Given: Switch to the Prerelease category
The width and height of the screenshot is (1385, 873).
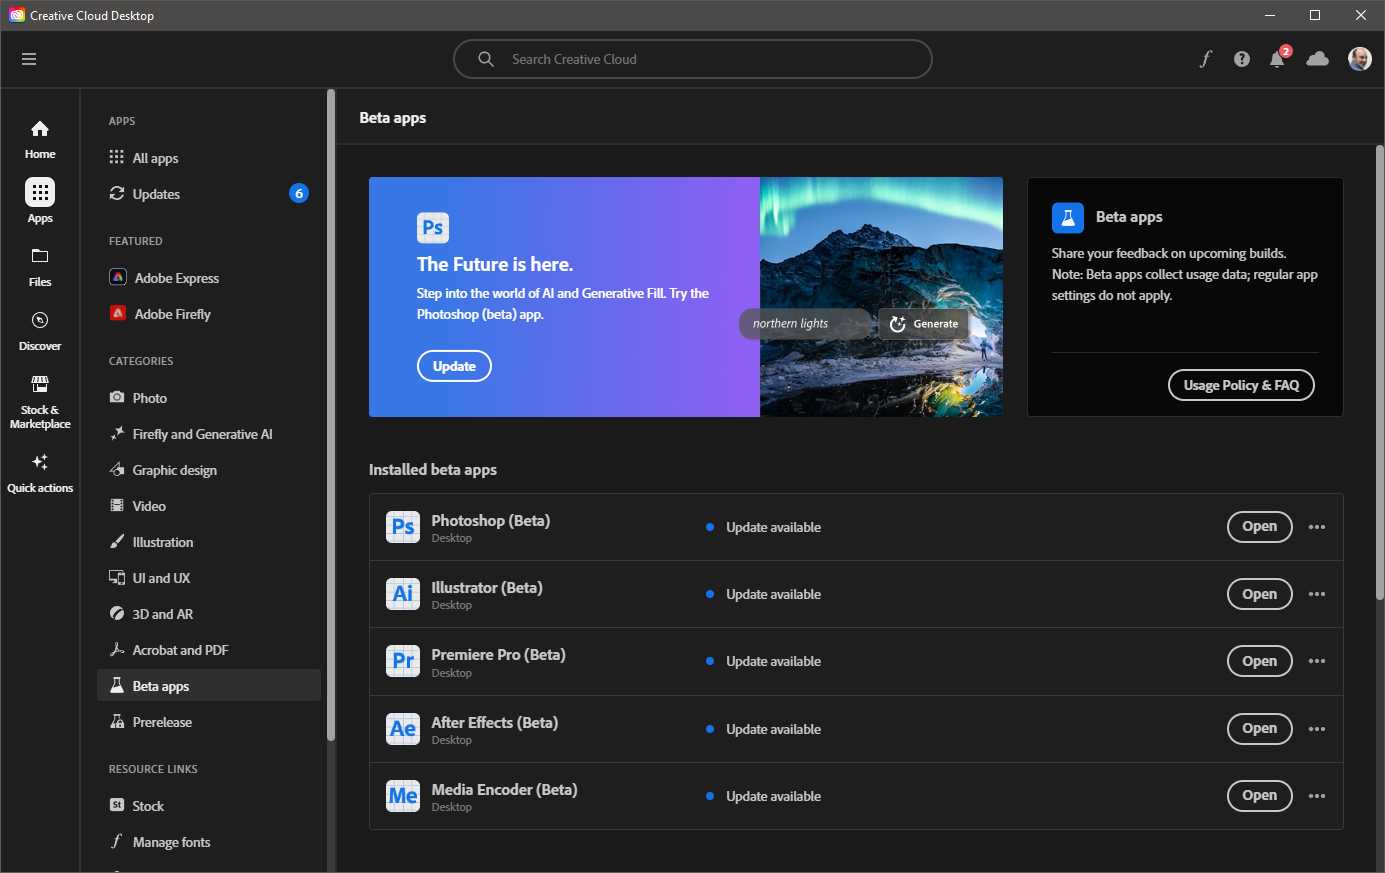Looking at the screenshot, I should tap(163, 721).
